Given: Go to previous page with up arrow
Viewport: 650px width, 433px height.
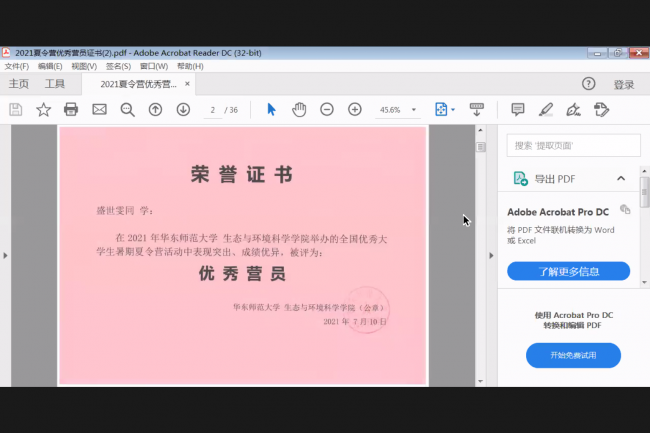Looking at the screenshot, I should [155, 109].
